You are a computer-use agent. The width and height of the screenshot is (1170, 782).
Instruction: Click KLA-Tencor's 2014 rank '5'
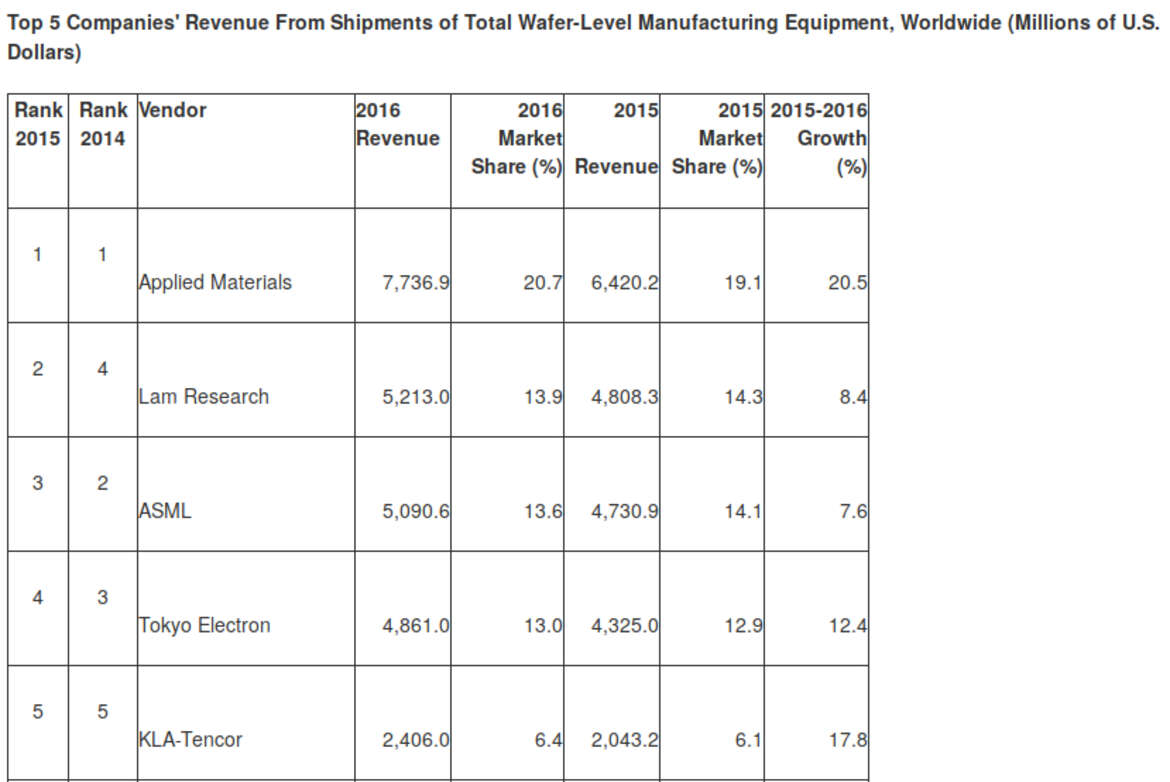click(x=102, y=711)
